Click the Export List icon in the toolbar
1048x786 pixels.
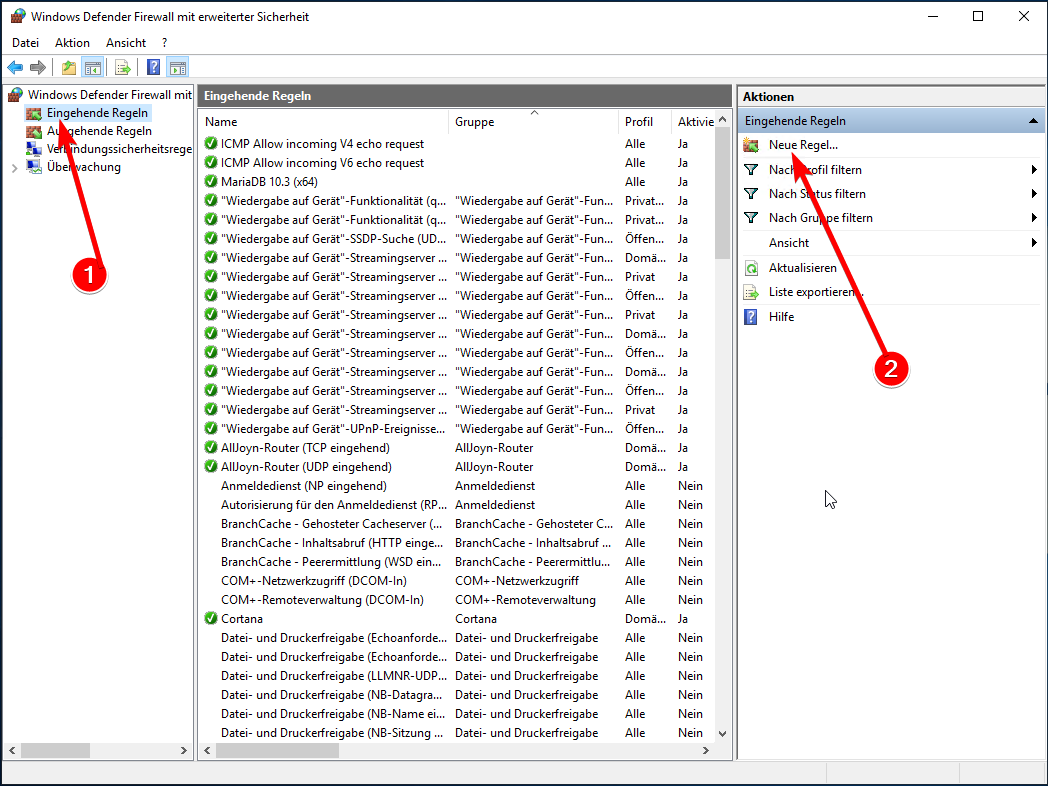point(122,67)
